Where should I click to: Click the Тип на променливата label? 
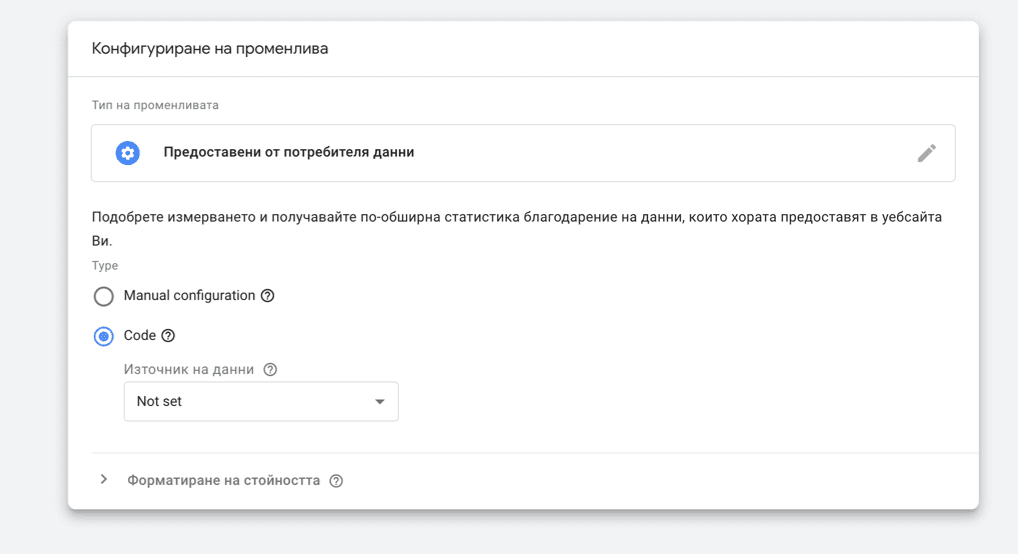click(155, 105)
